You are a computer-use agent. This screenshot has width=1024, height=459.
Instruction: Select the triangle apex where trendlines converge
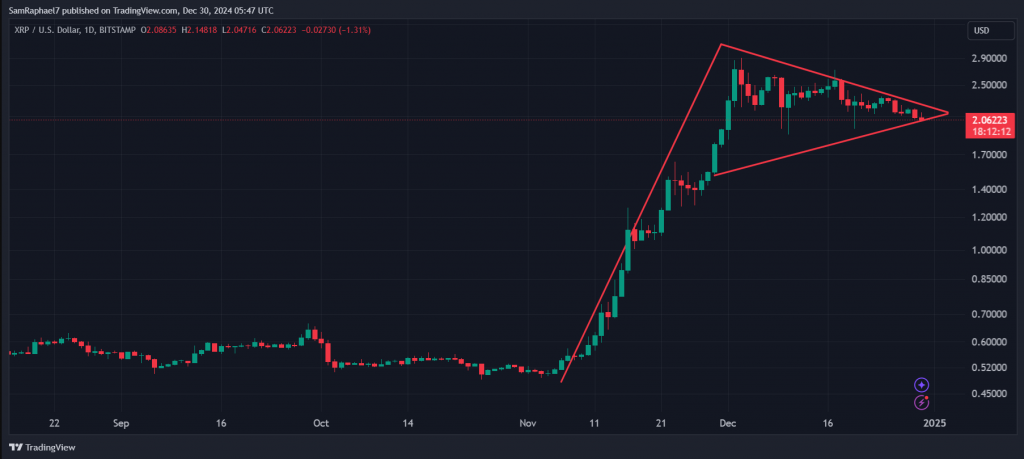947,112
